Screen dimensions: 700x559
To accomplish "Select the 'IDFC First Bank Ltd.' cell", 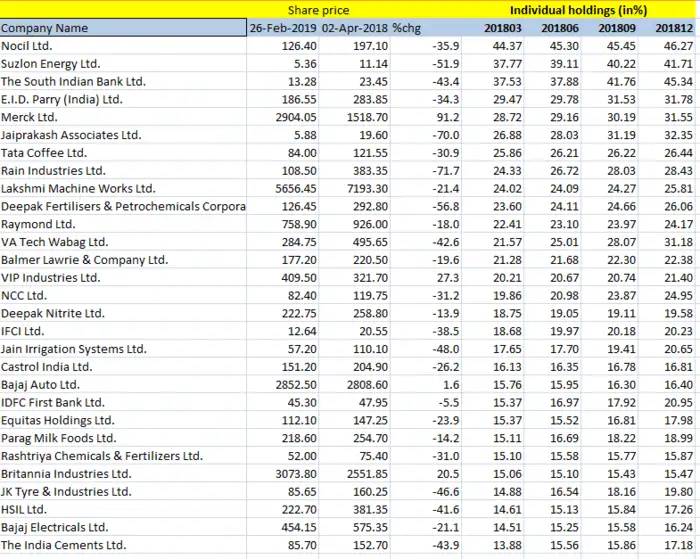I will (55, 402).
